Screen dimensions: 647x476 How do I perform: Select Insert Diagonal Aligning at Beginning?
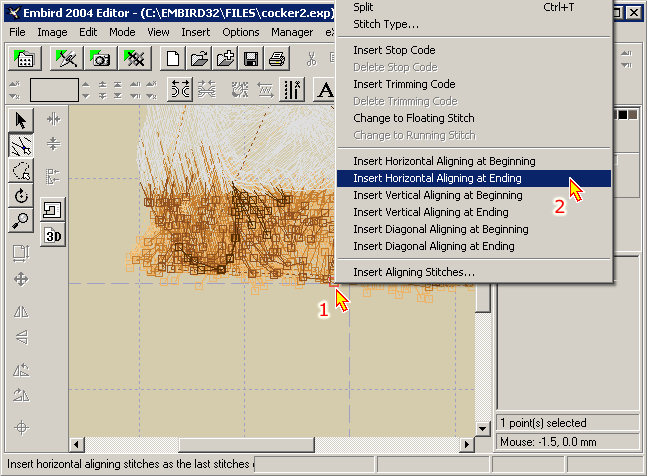coord(474,229)
